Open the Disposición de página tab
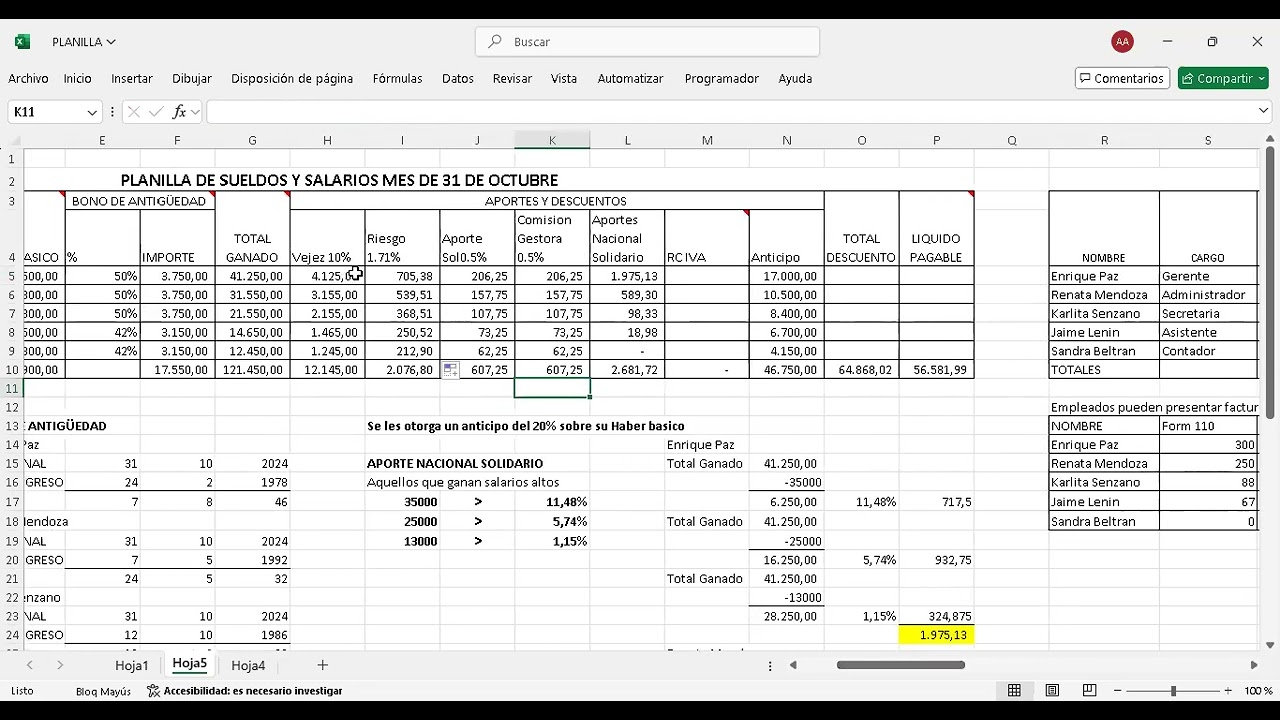 pyautogui.click(x=292, y=78)
